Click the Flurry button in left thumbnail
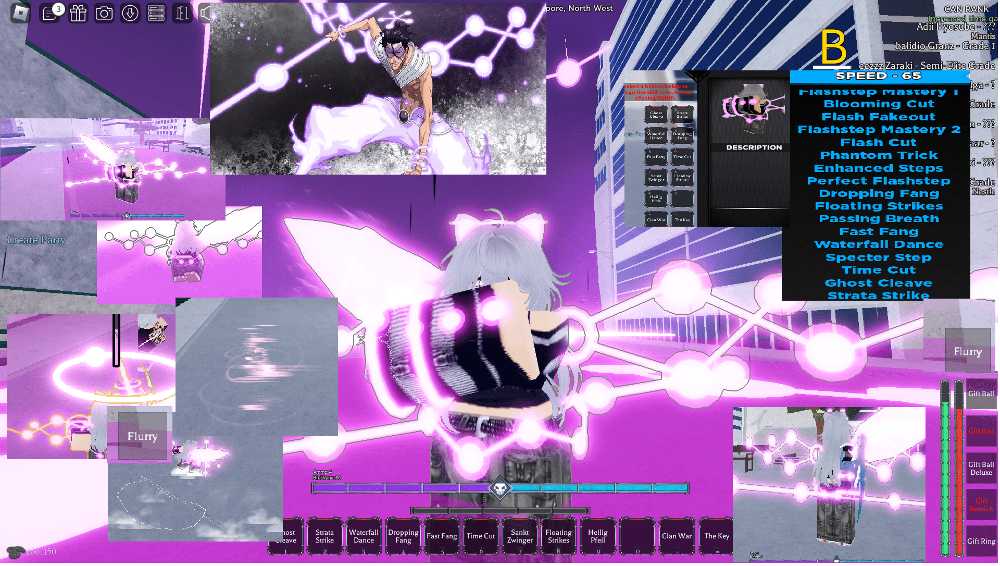Image resolution: width=1000 pixels, height=566 pixels. pos(142,436)
